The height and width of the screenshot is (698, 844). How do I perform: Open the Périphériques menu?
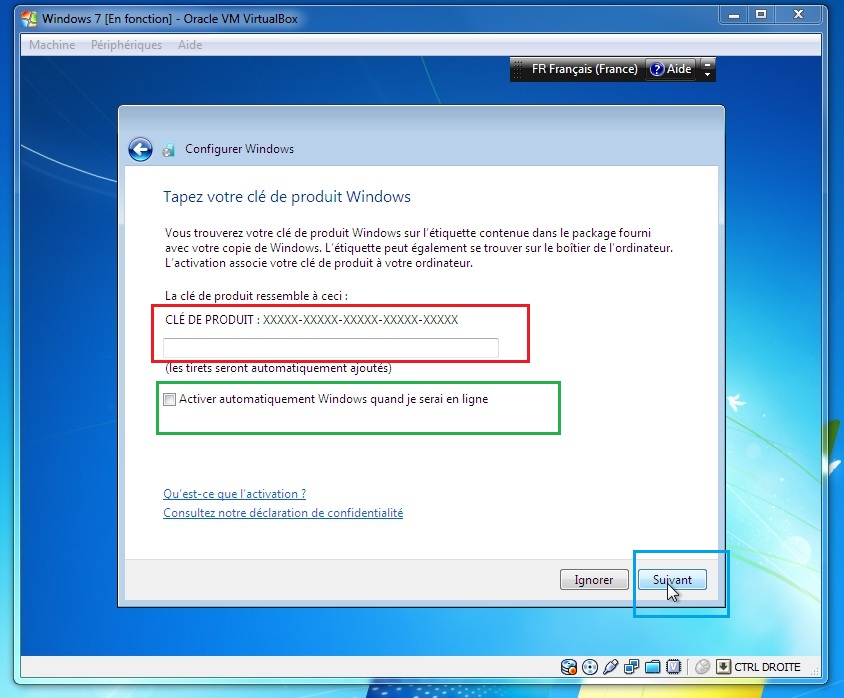[x=126, y=45]
